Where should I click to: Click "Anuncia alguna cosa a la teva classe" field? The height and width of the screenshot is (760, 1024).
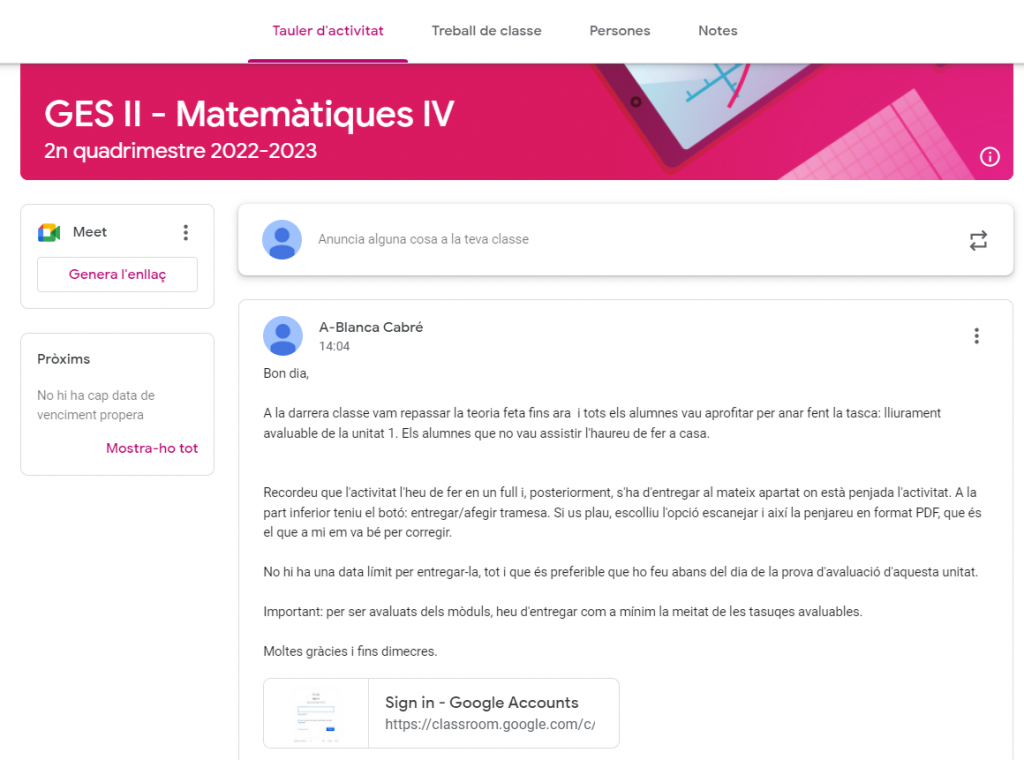click(x=423, y=240)
